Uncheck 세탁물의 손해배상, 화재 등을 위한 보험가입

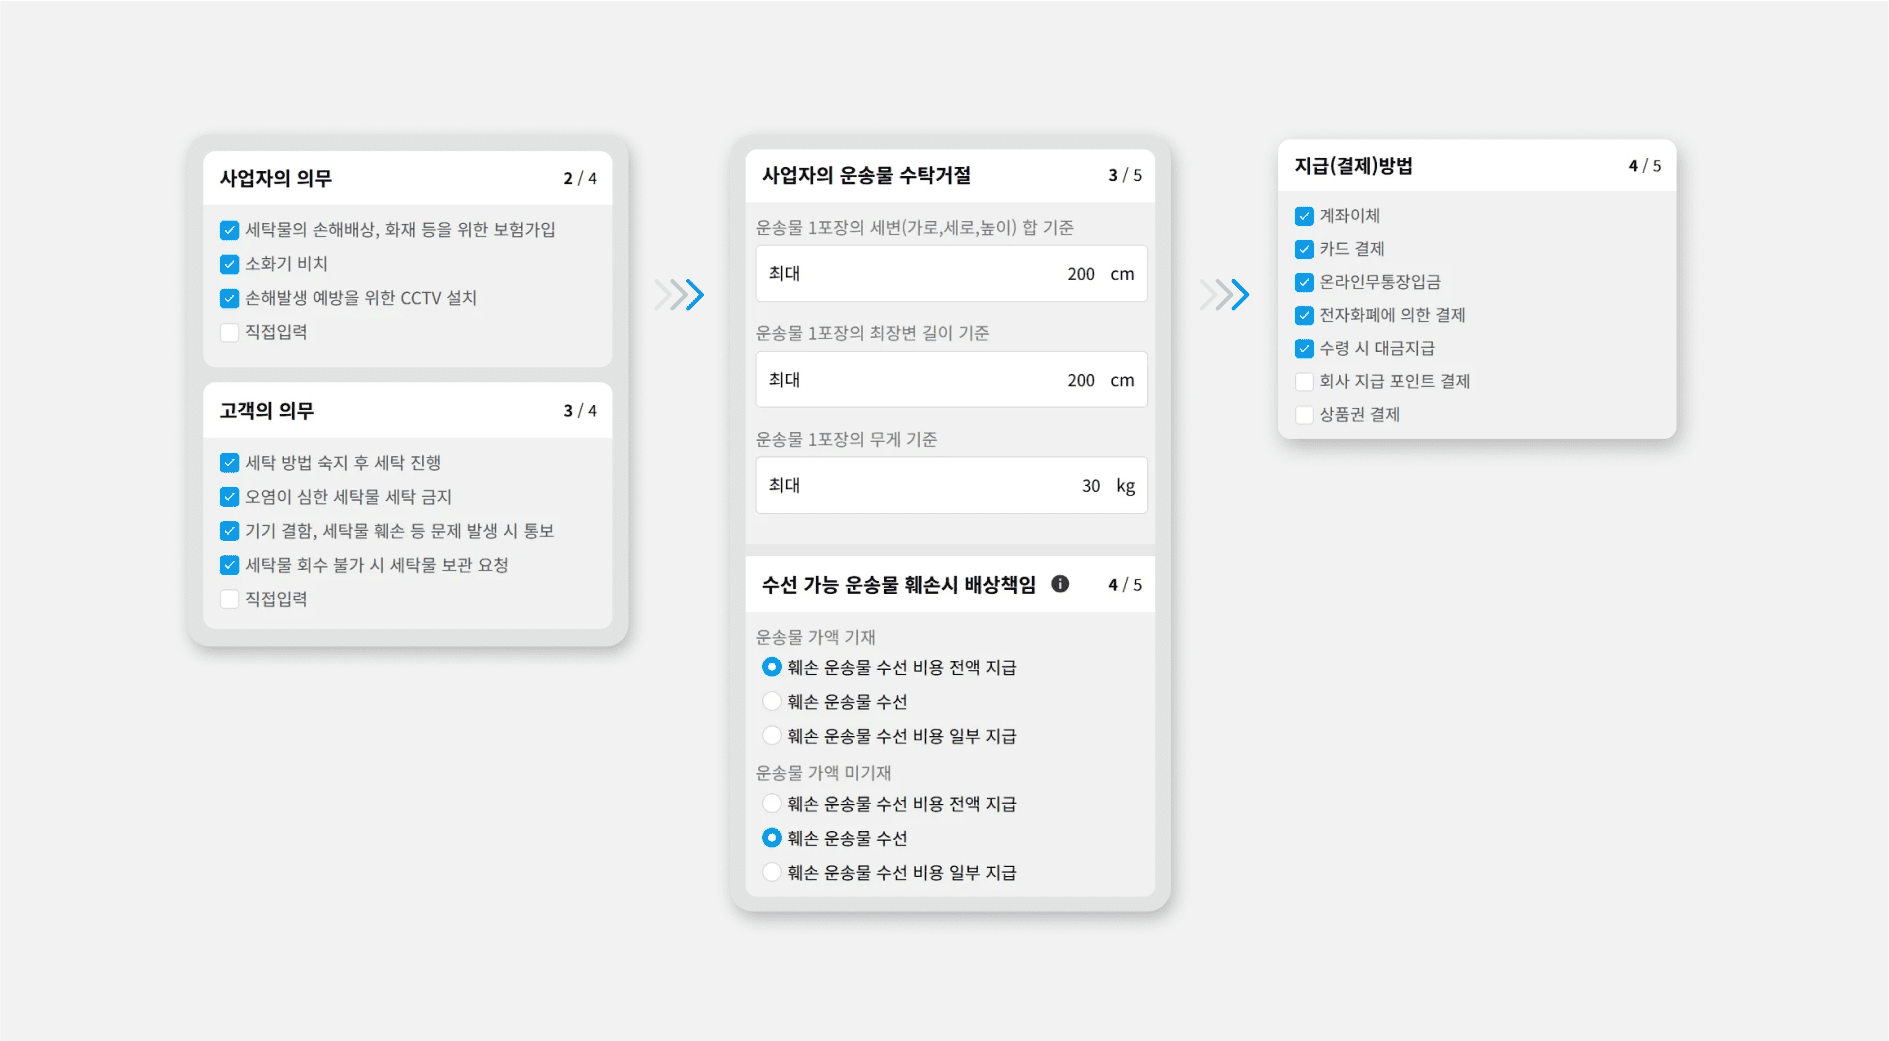[x=229, y=230]
